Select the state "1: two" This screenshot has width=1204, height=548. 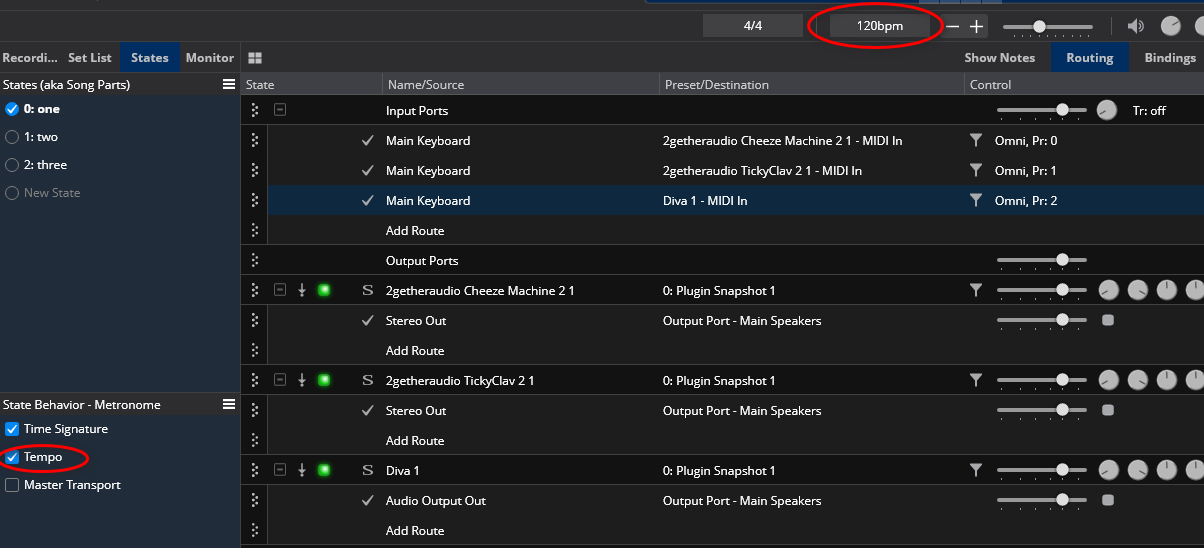tap(12, 137)
